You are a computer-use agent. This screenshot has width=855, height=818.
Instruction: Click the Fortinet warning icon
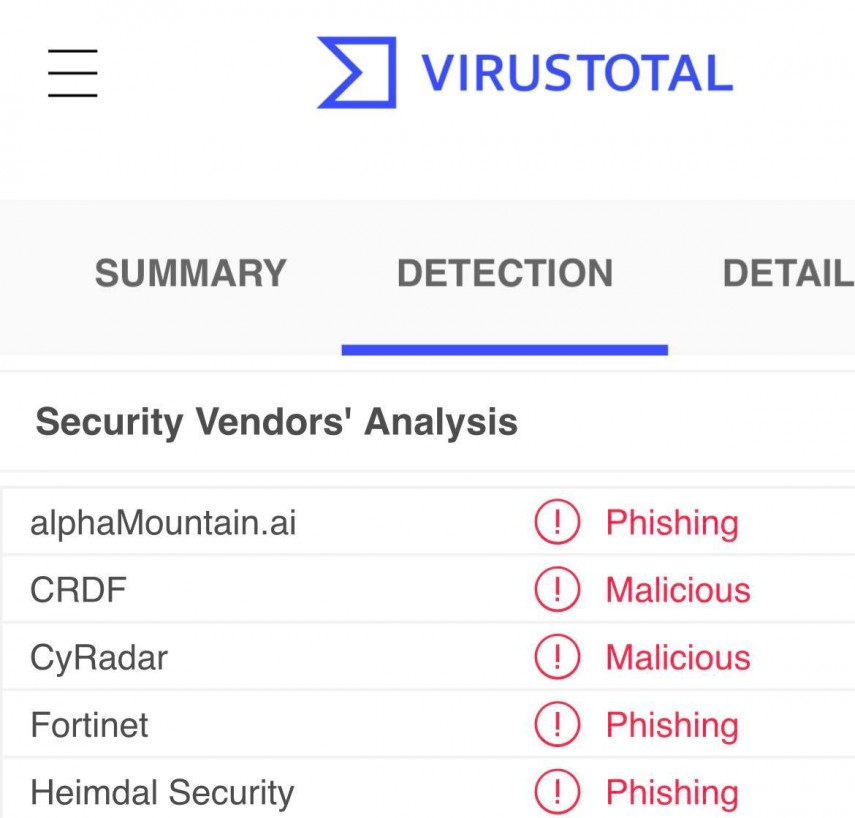(x=557, y=724)
